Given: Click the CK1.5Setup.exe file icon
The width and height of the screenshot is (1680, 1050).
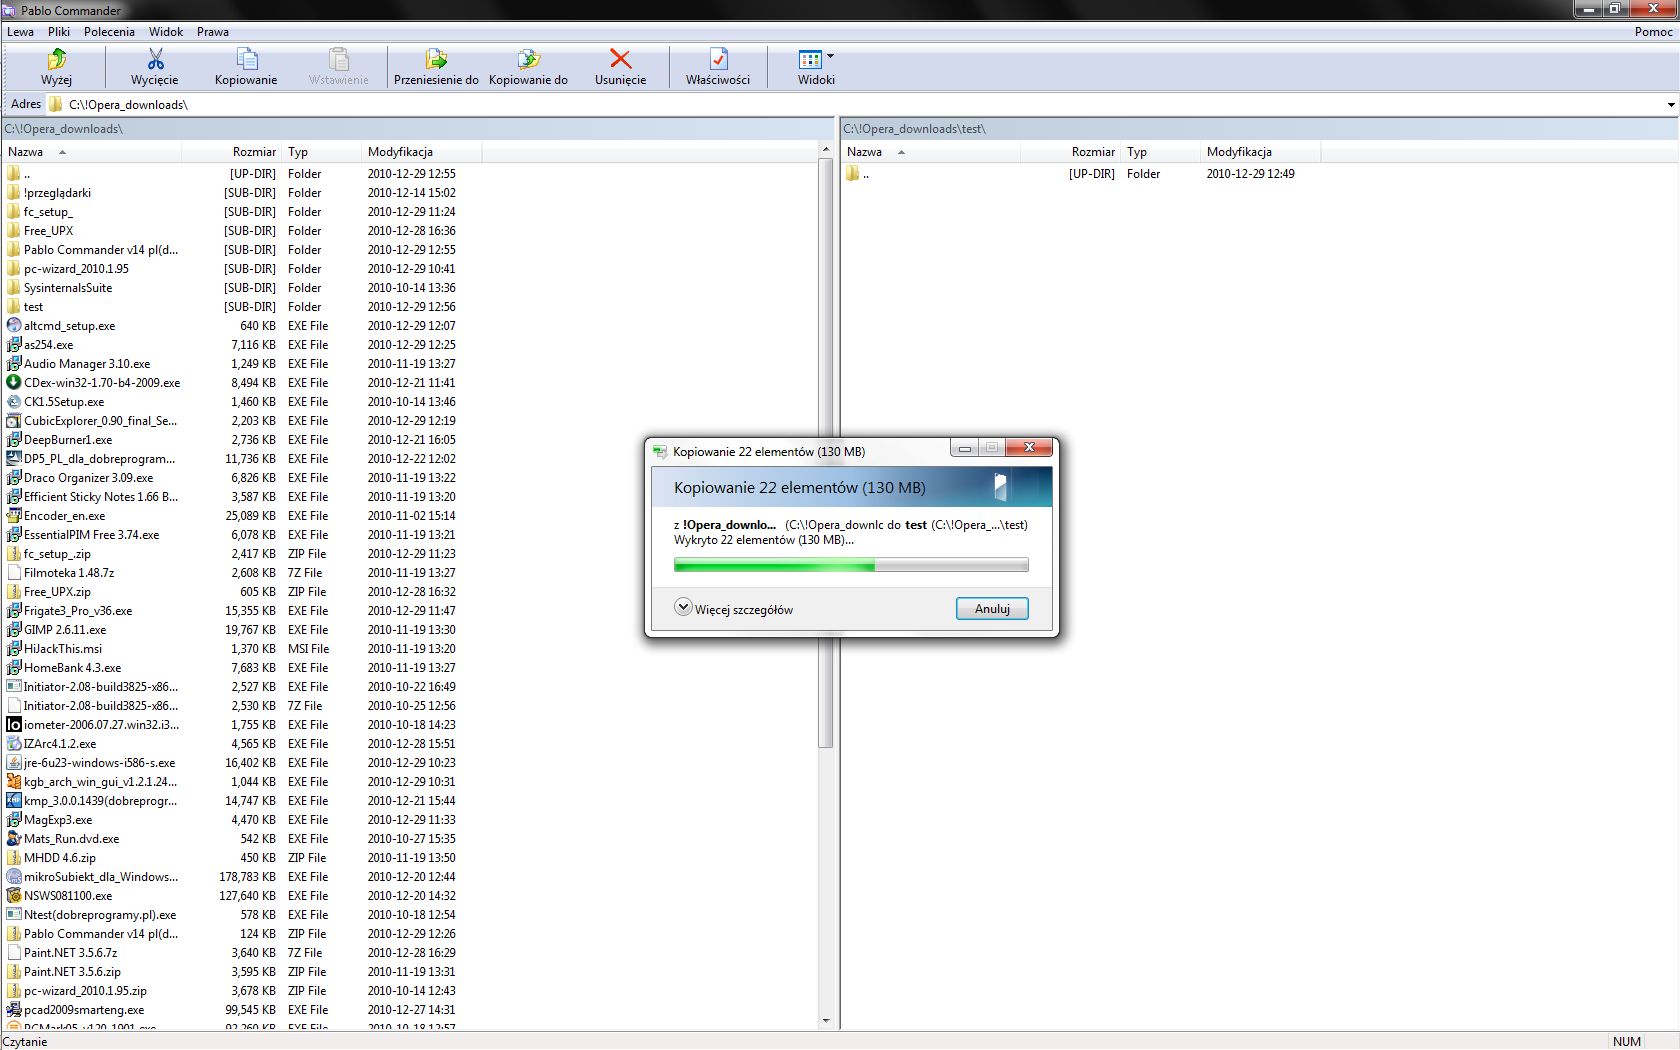Looking at the screenshot, I should coord(14,402).
